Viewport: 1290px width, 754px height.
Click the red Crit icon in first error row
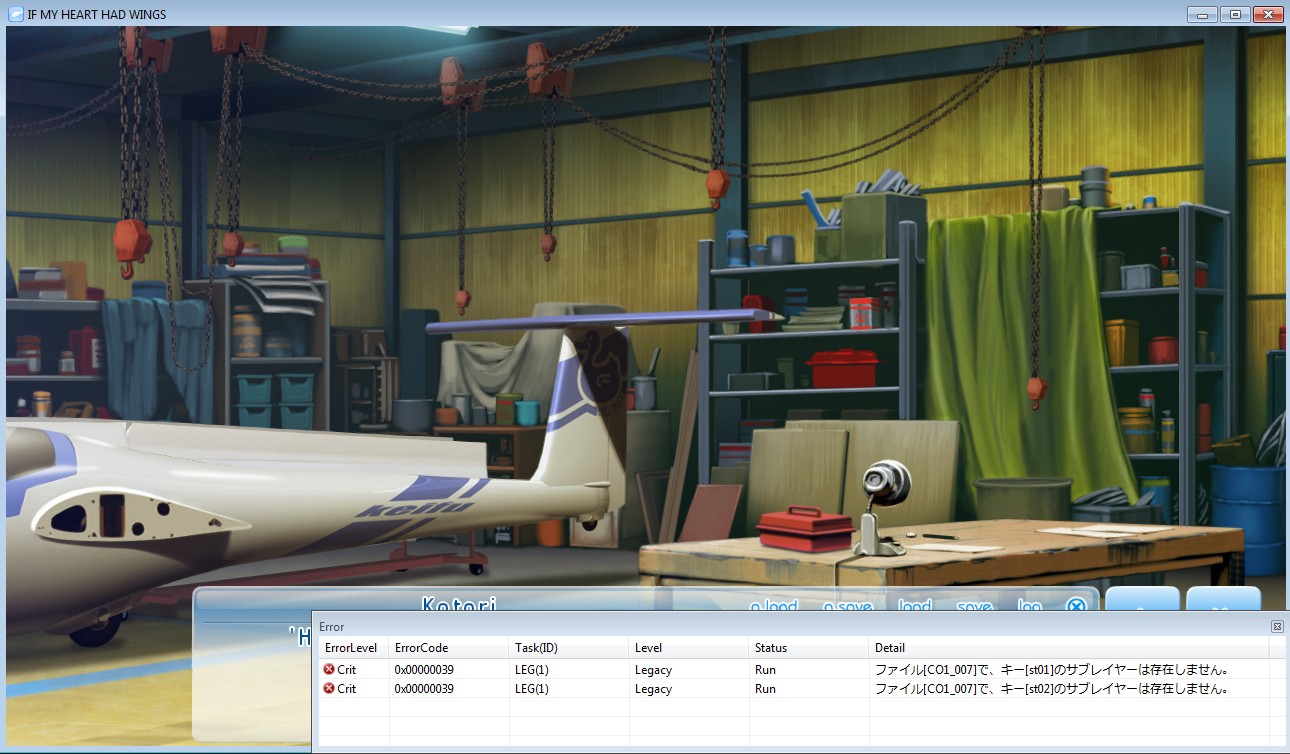329,670
